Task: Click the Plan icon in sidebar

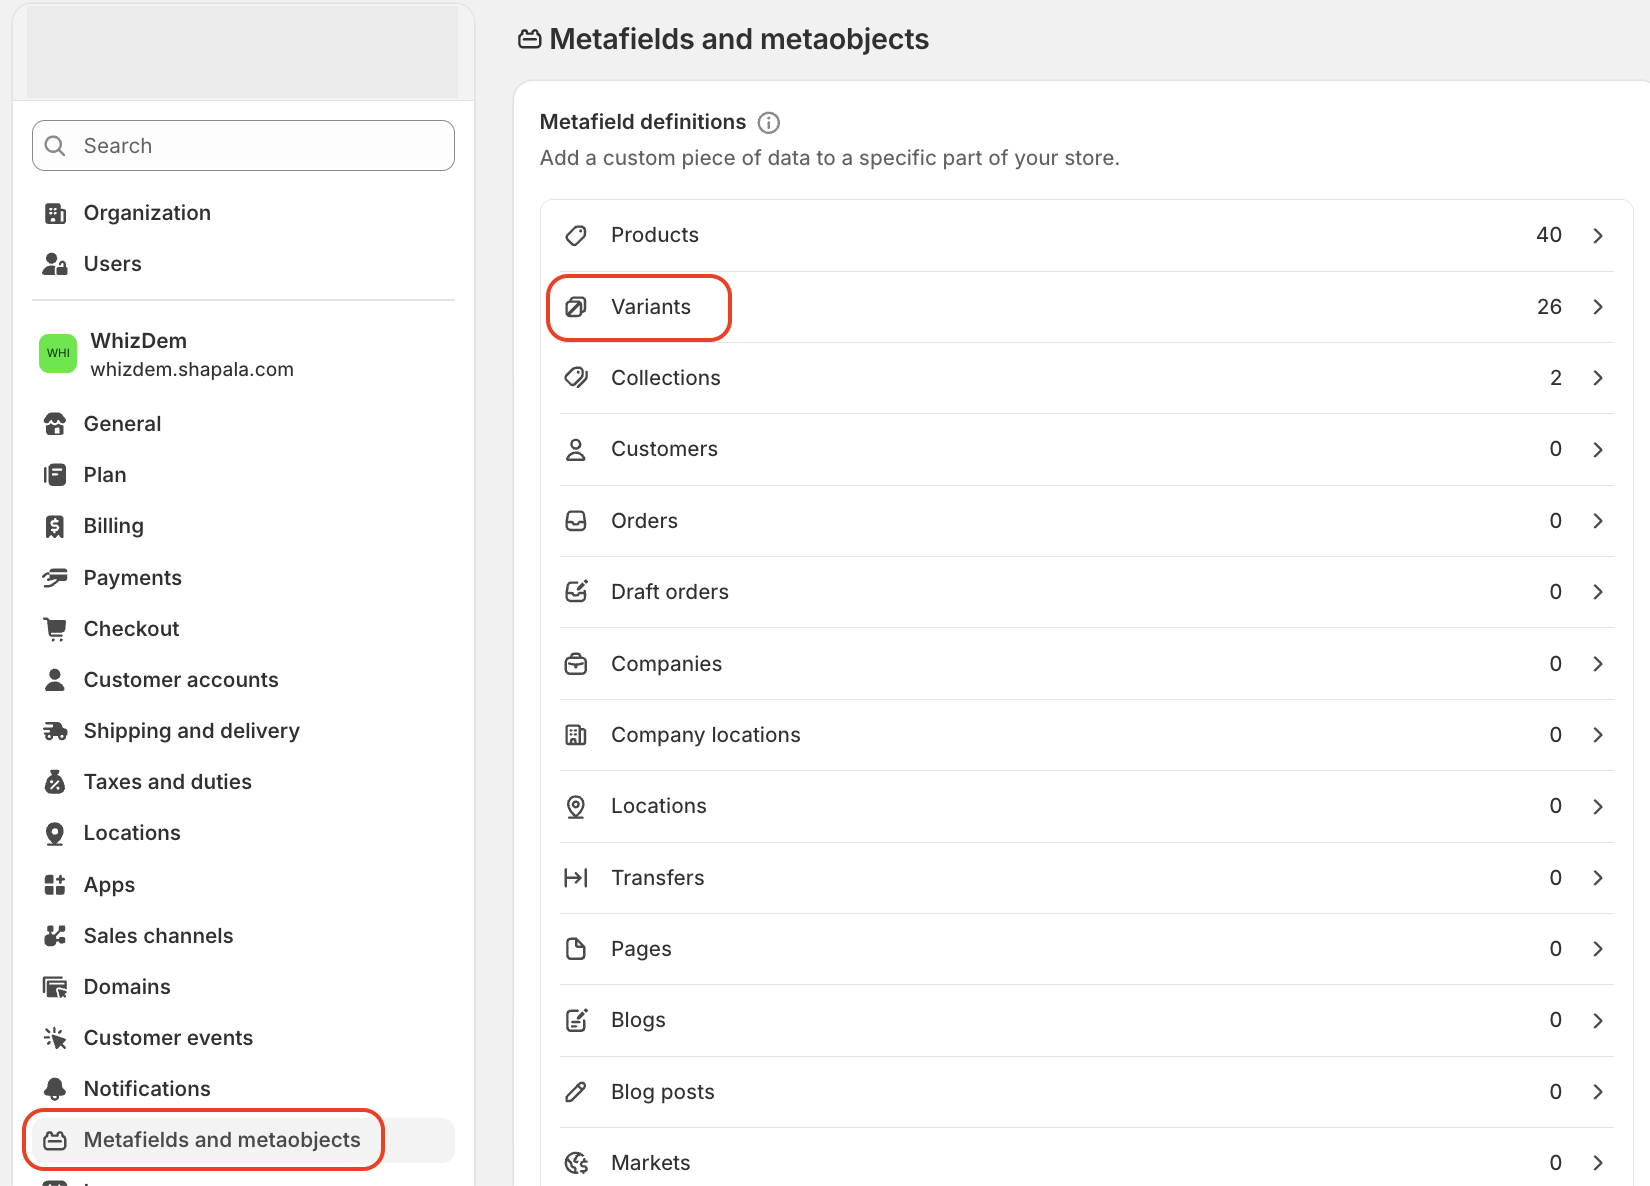Action: click(55, 475)
